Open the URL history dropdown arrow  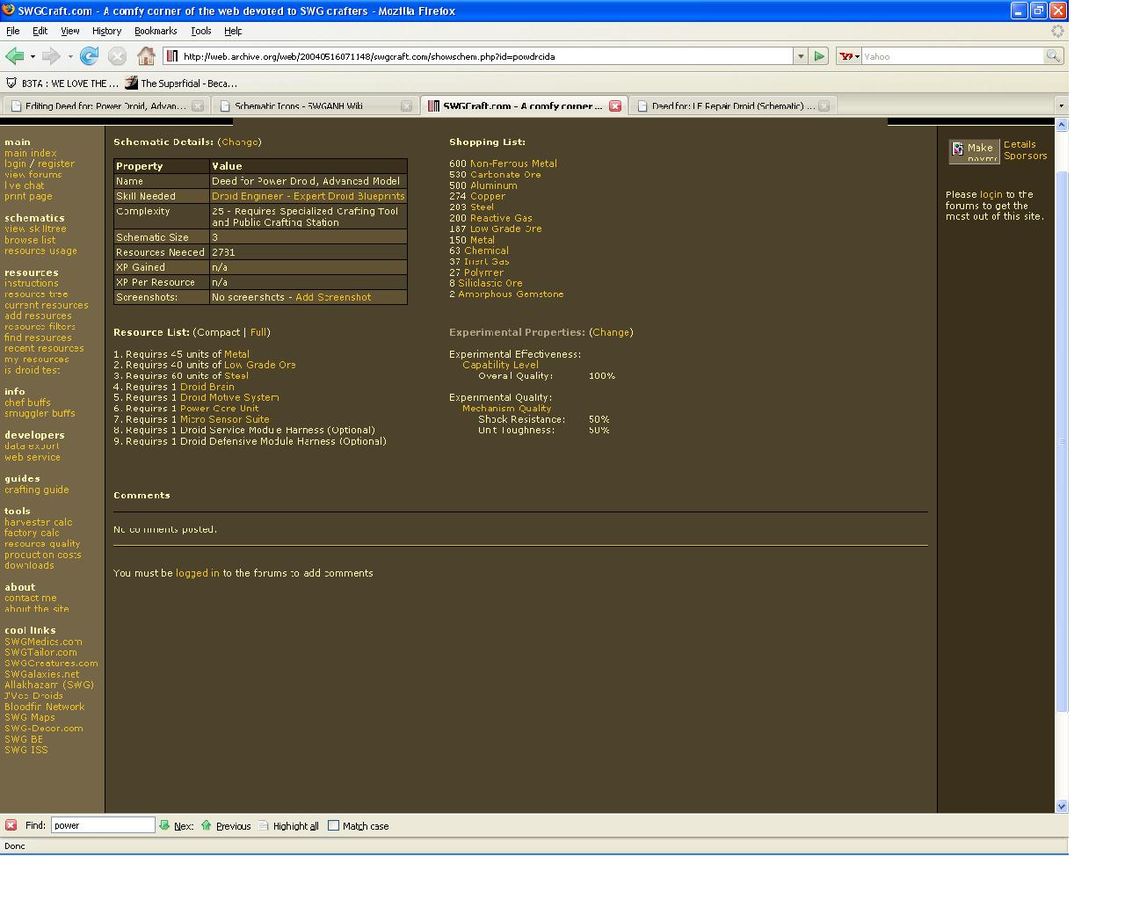(800, 56)
